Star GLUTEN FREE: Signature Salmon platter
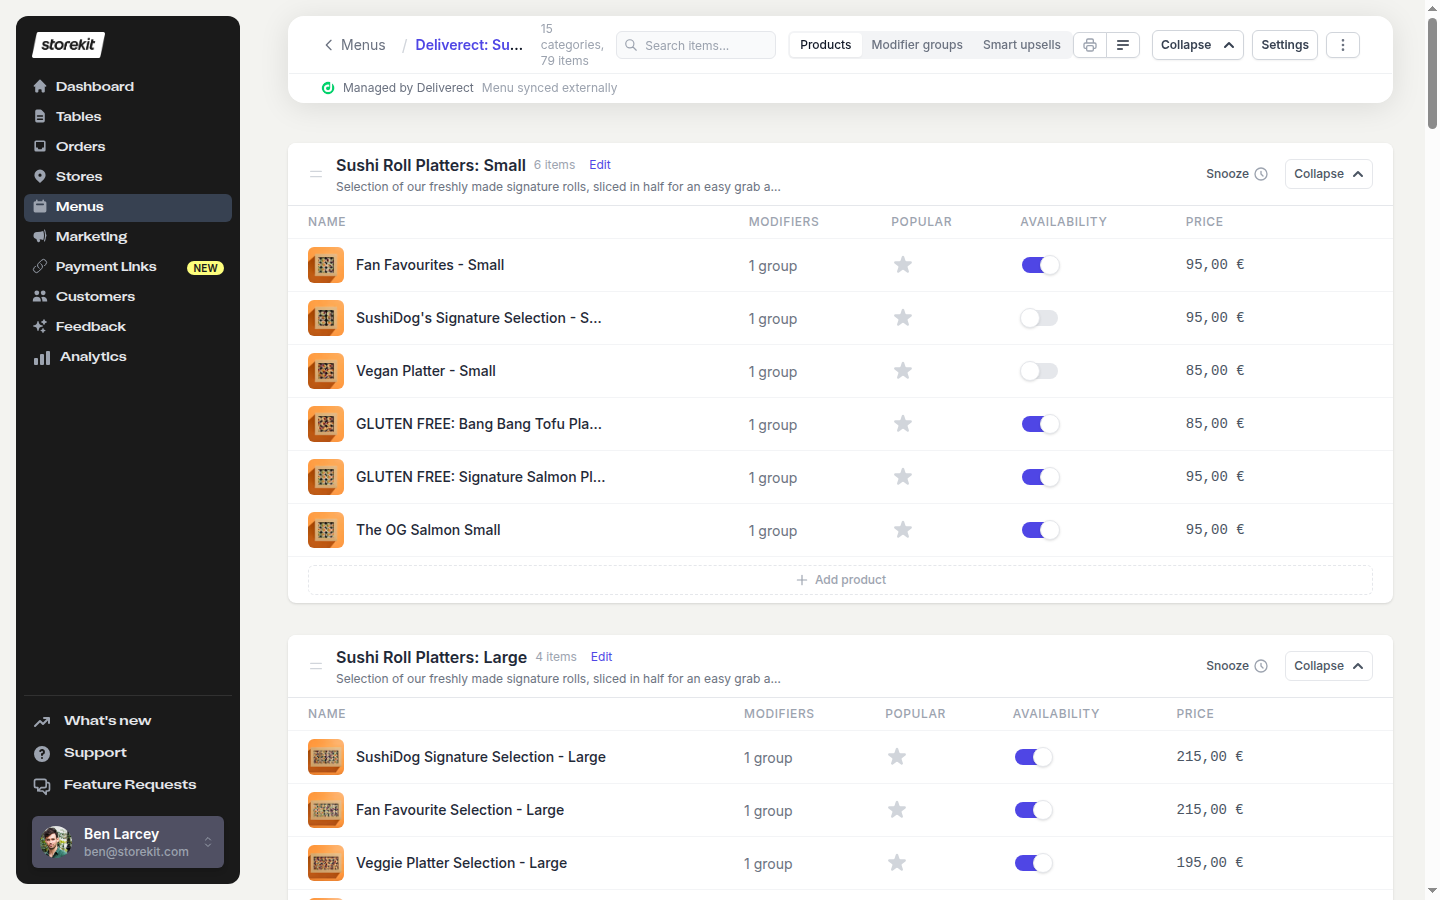The width and height of the screenshot is (1440, 900). pyautogui.click(x=903, y=477)
